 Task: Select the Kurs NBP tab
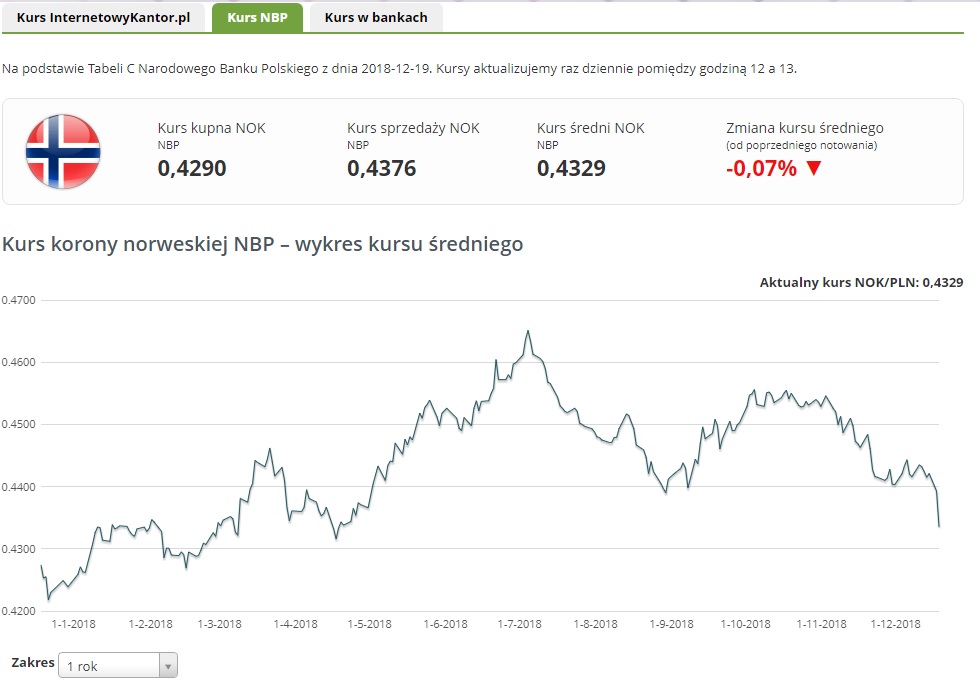pos(257,17)
